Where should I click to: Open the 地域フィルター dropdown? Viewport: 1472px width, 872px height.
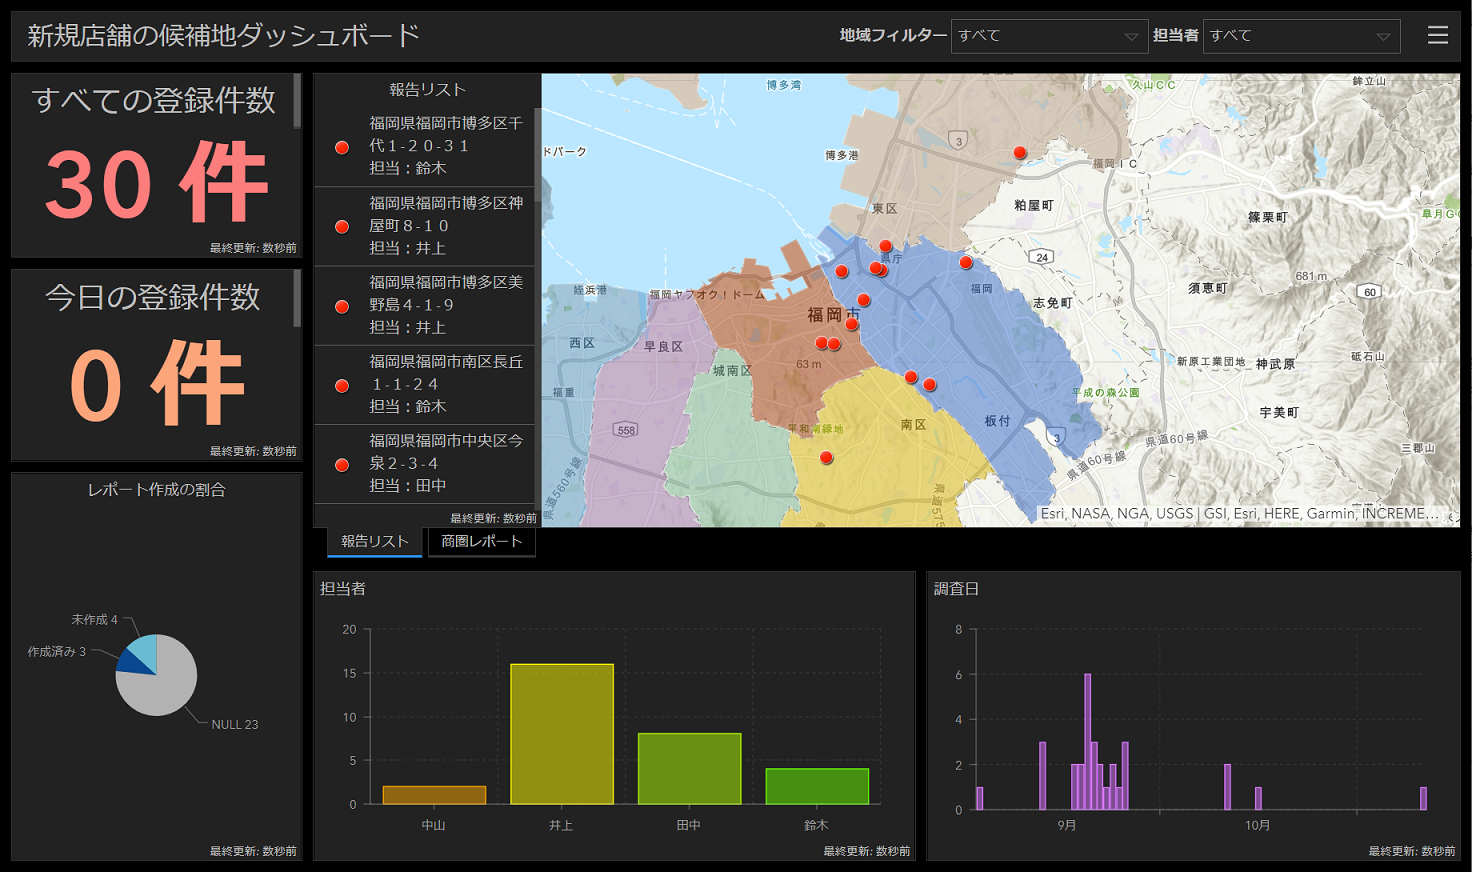1048,36
